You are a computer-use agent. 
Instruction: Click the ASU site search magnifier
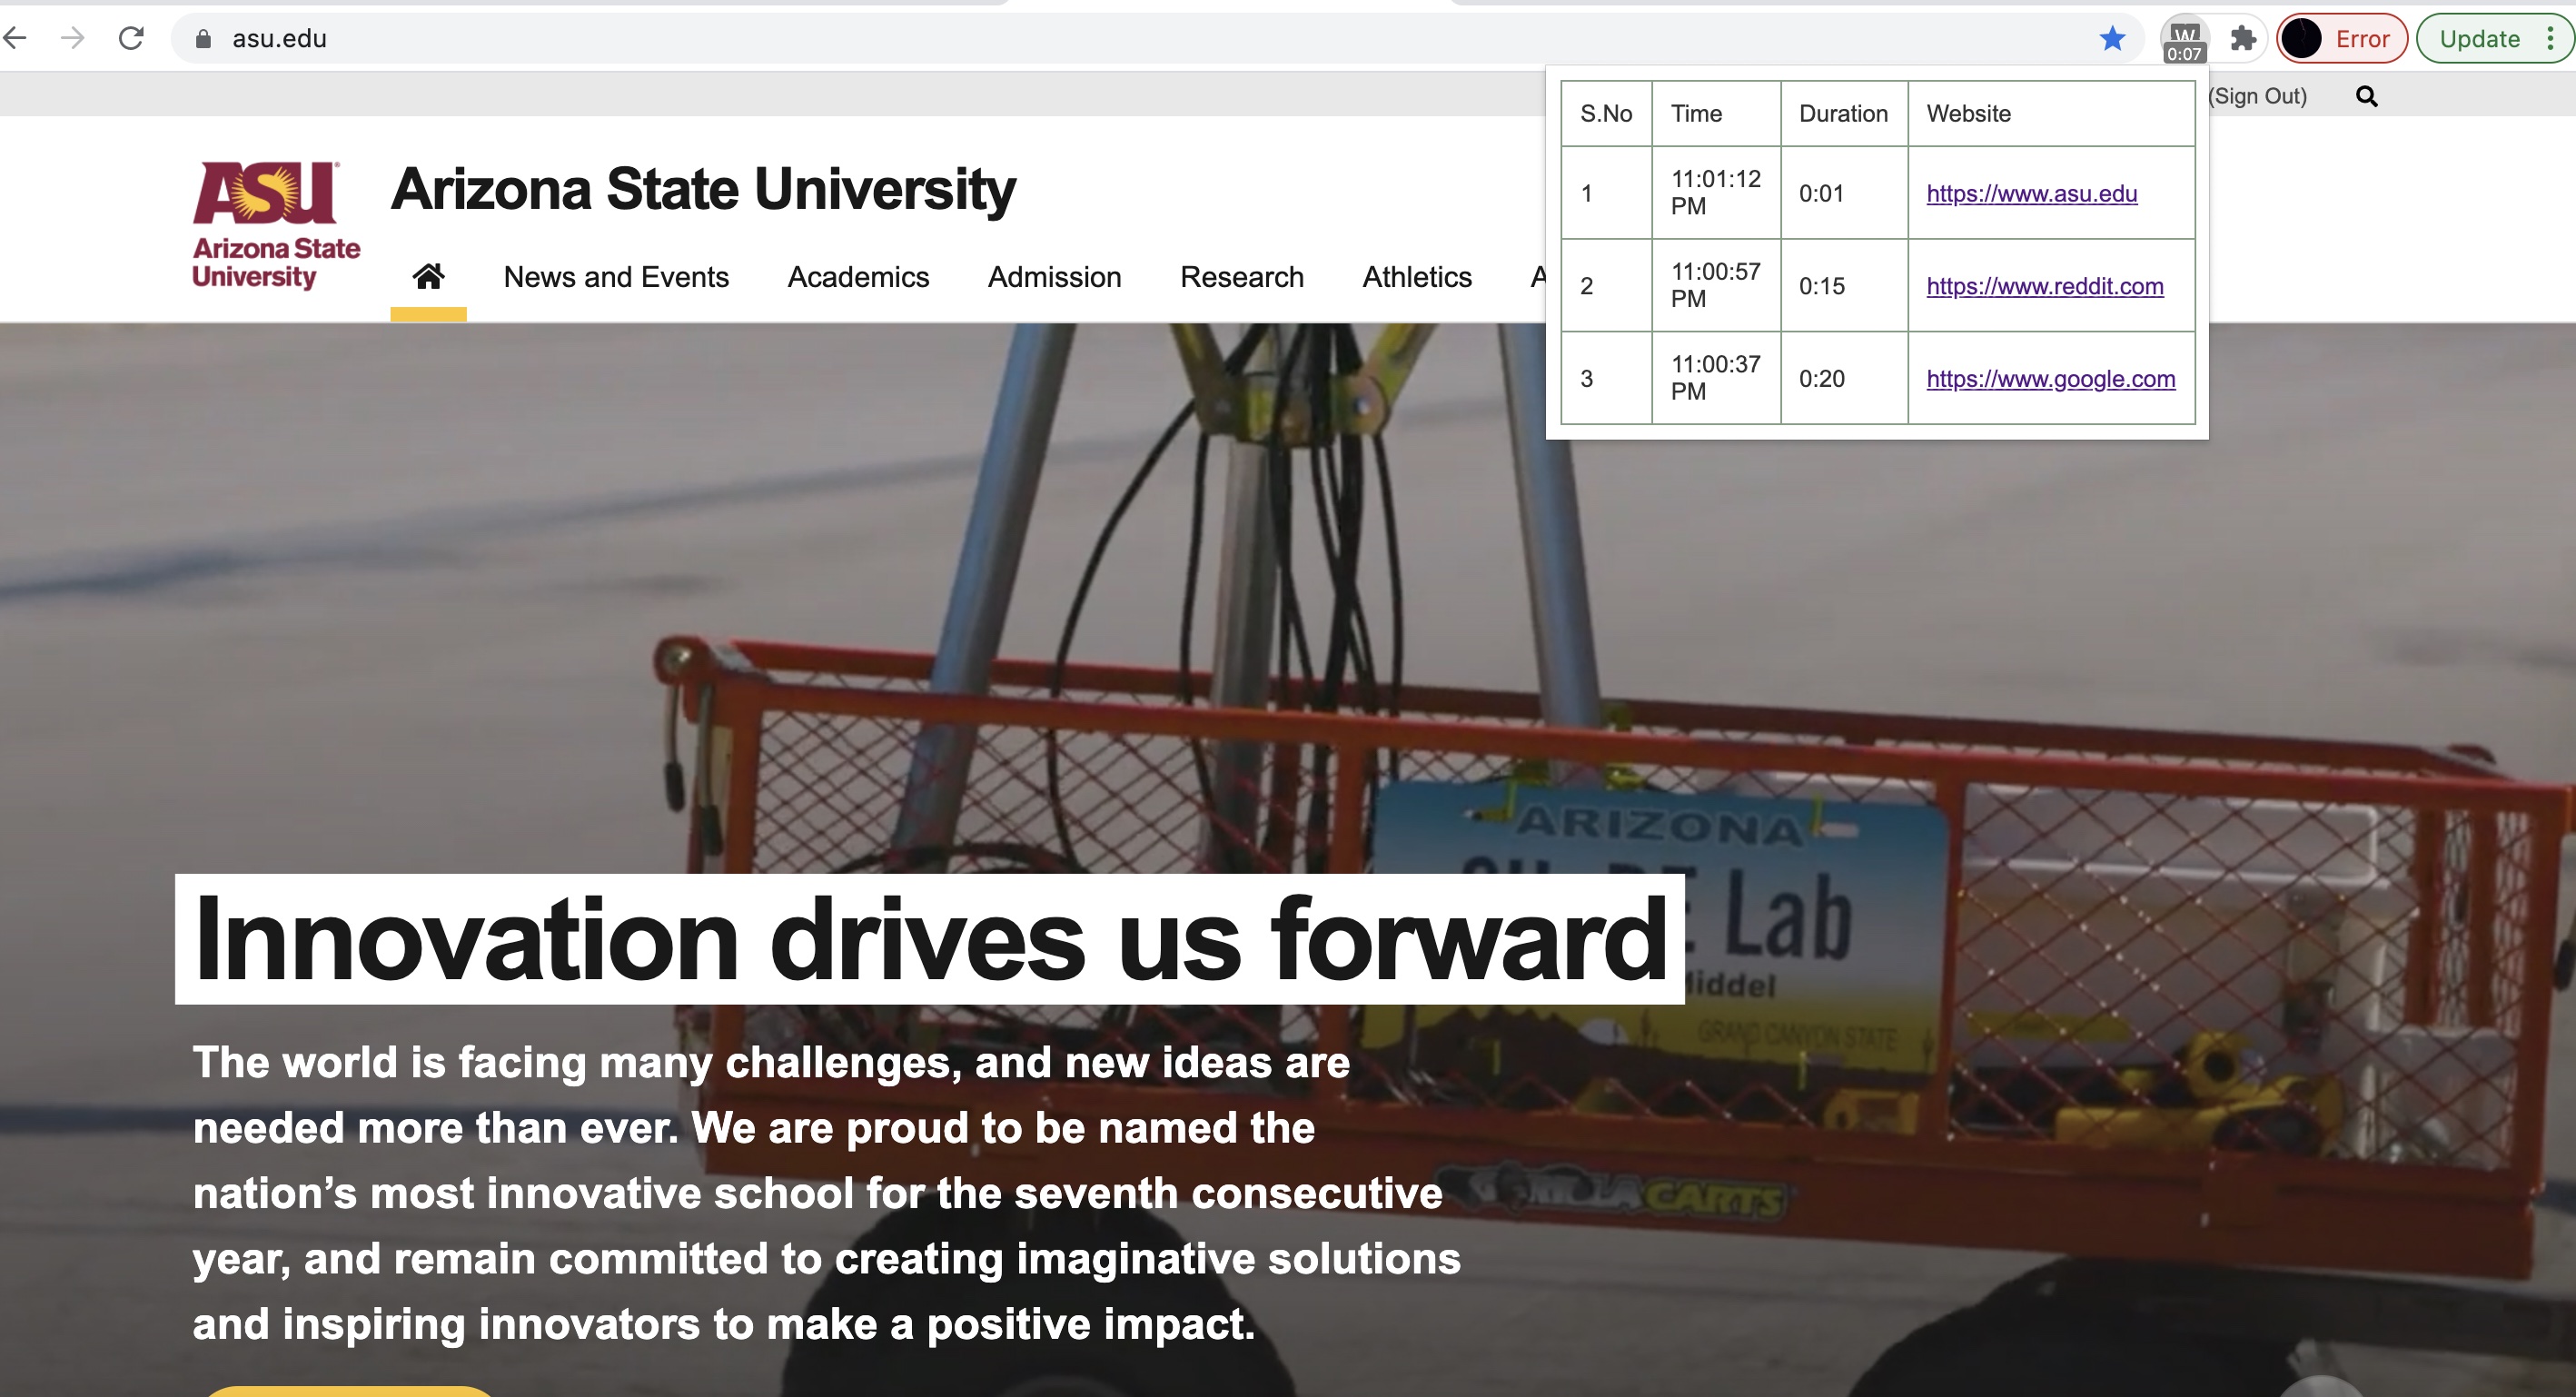point(2366,96)
